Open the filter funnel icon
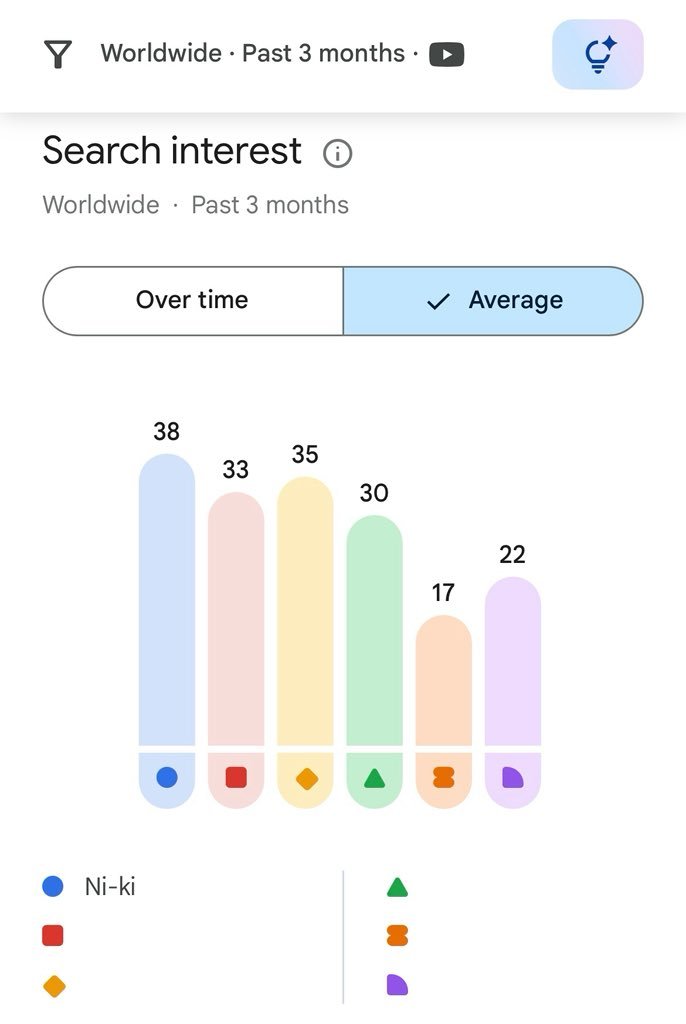 tap(57, 54)
